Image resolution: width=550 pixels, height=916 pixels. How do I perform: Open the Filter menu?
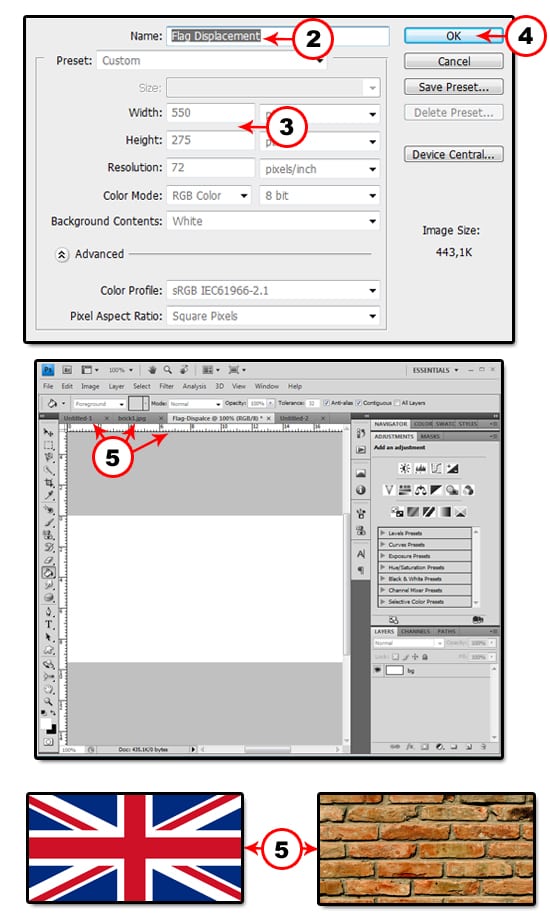coord(167,387)
